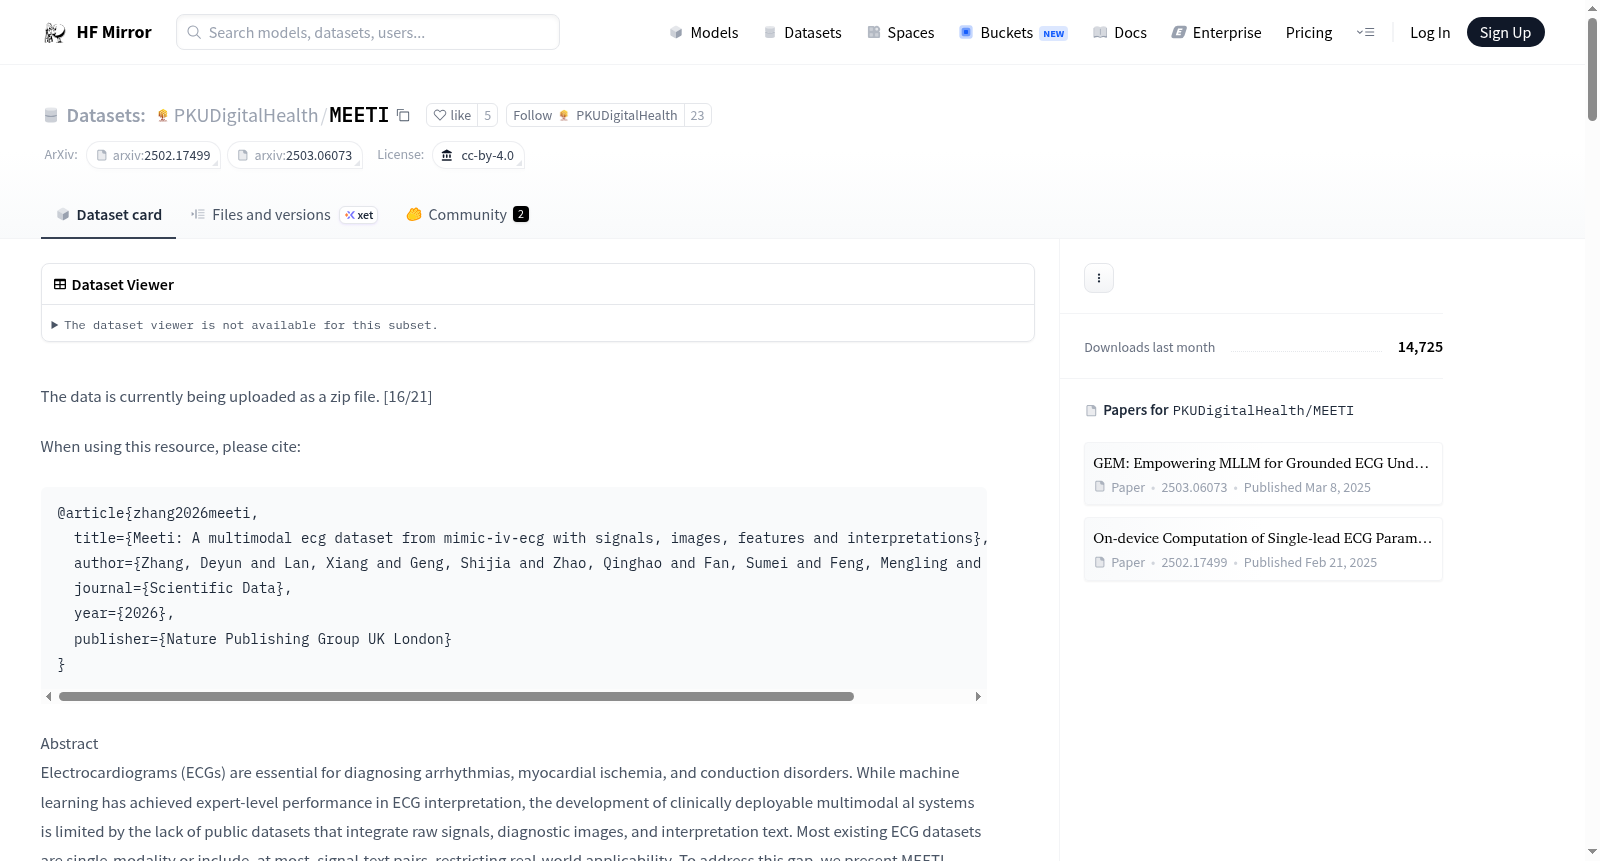Click the code block right scroll arrow
Screen dimensions: 1600x861
point(978,696)
